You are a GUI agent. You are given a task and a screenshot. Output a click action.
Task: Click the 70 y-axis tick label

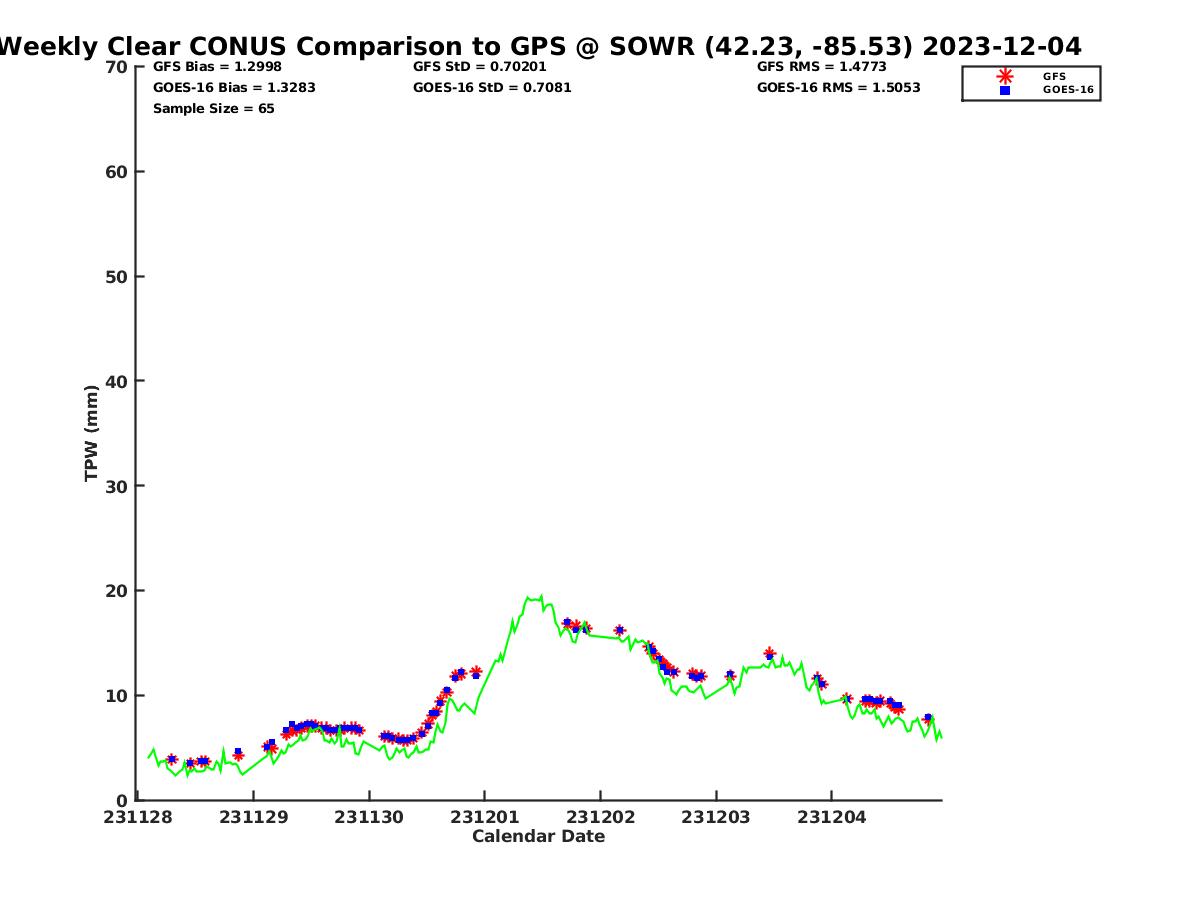(117, 67)
